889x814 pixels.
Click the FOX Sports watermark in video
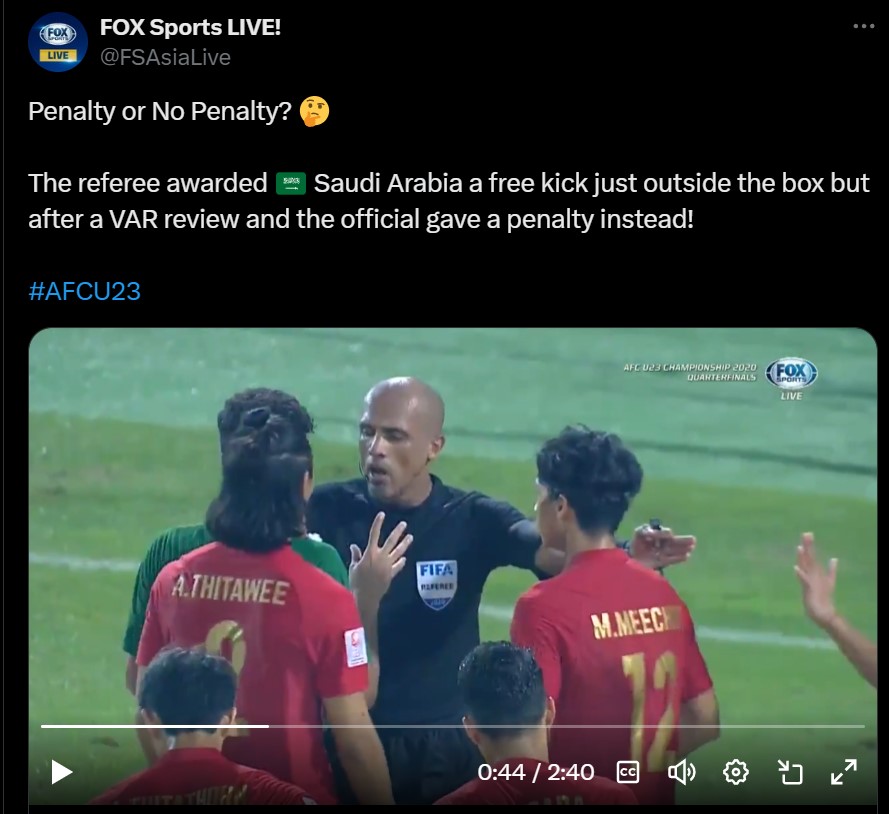tap(791, 379)
